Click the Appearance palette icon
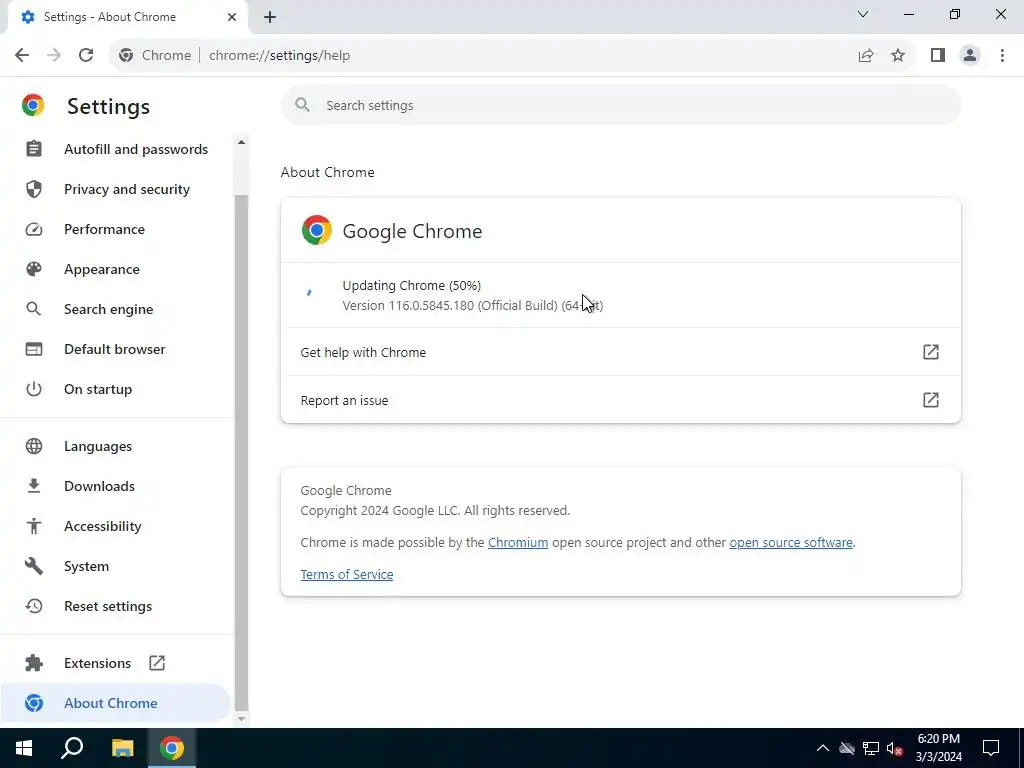The width and height of the screenshot is (1024, 768). (x=34, y=269)
